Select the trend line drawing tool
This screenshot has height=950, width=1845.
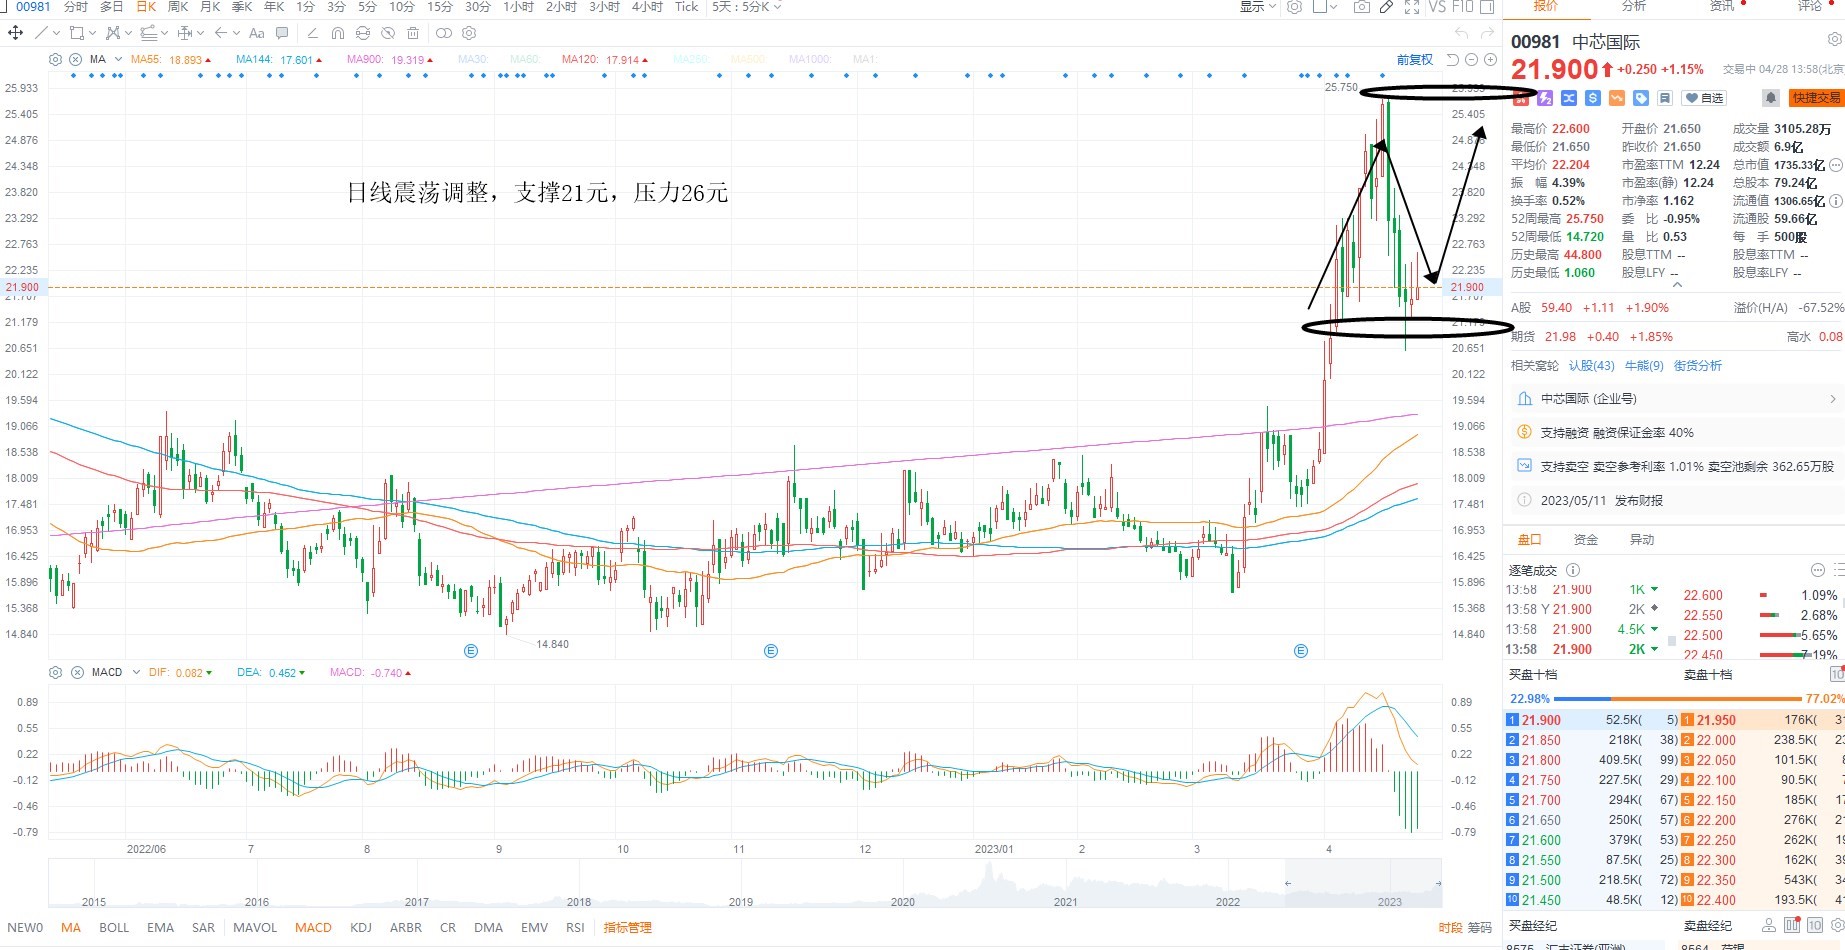(x=41, y=33)
